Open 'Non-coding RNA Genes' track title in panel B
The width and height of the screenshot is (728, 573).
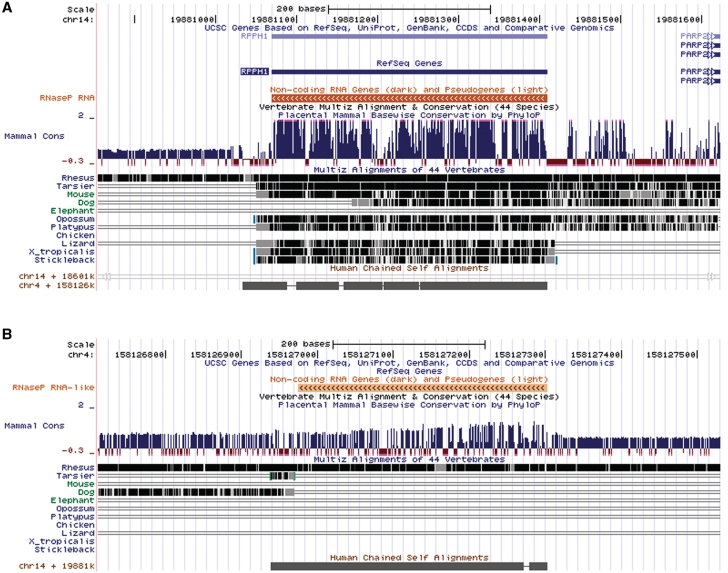tap(409, 379)
